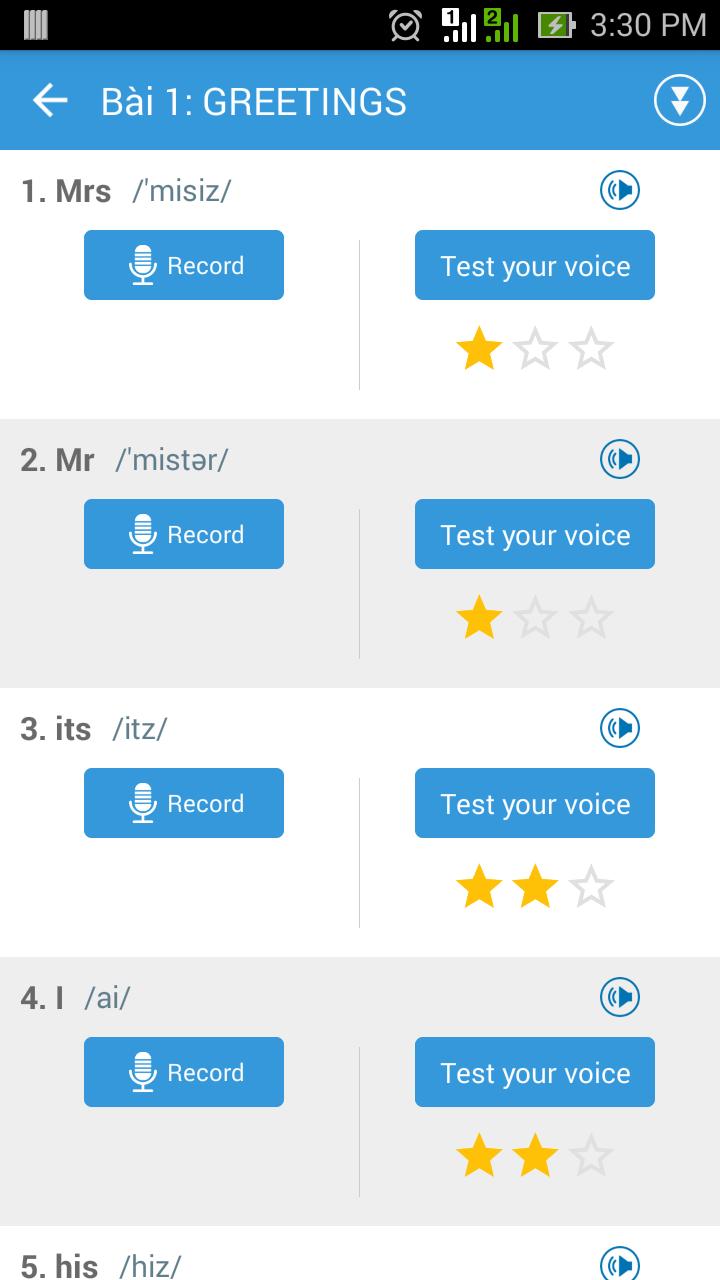Play pronunciation audio for Mr
720x1280 pixels.
[620, 459]
